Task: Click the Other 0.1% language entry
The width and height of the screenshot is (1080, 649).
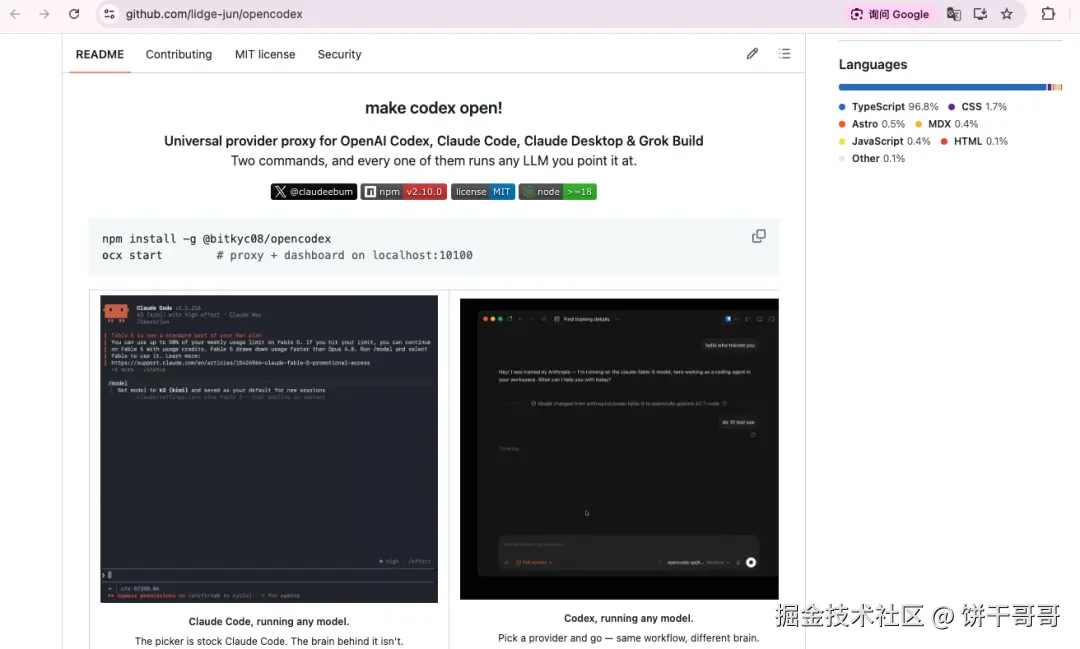Action: click(x=871, y=158)
